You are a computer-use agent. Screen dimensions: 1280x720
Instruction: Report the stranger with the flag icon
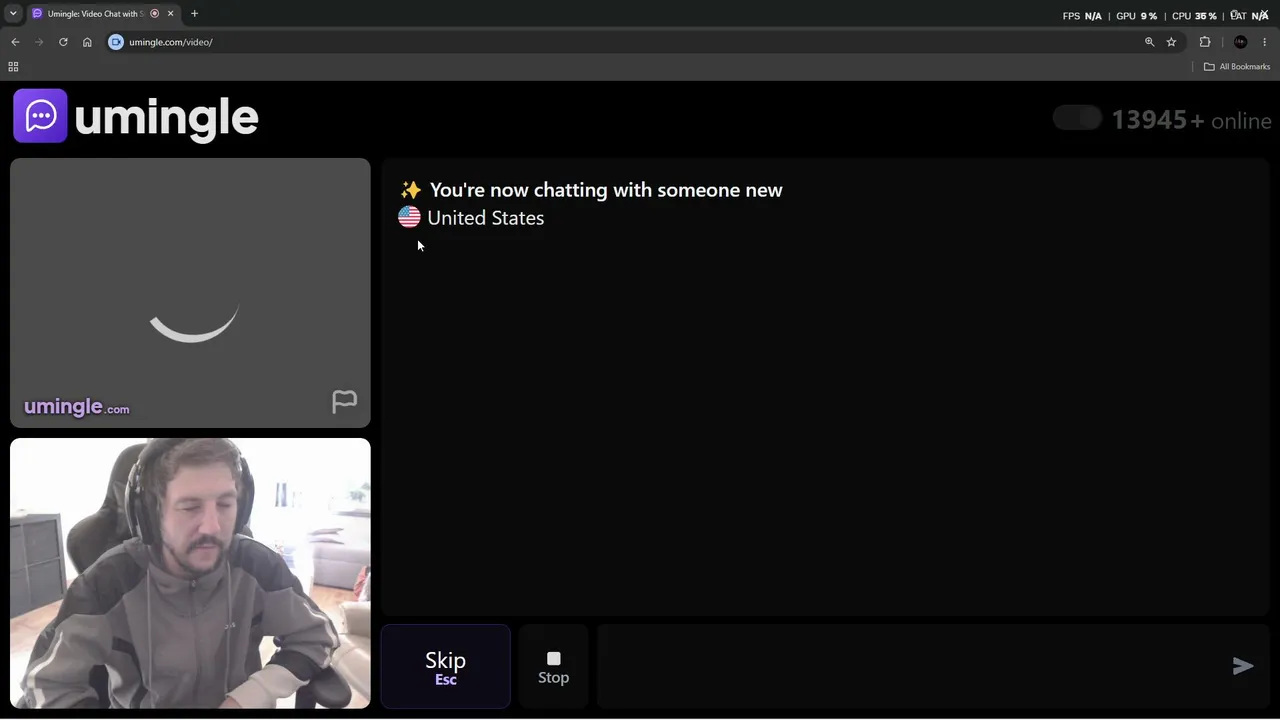[x=344, y=401]
